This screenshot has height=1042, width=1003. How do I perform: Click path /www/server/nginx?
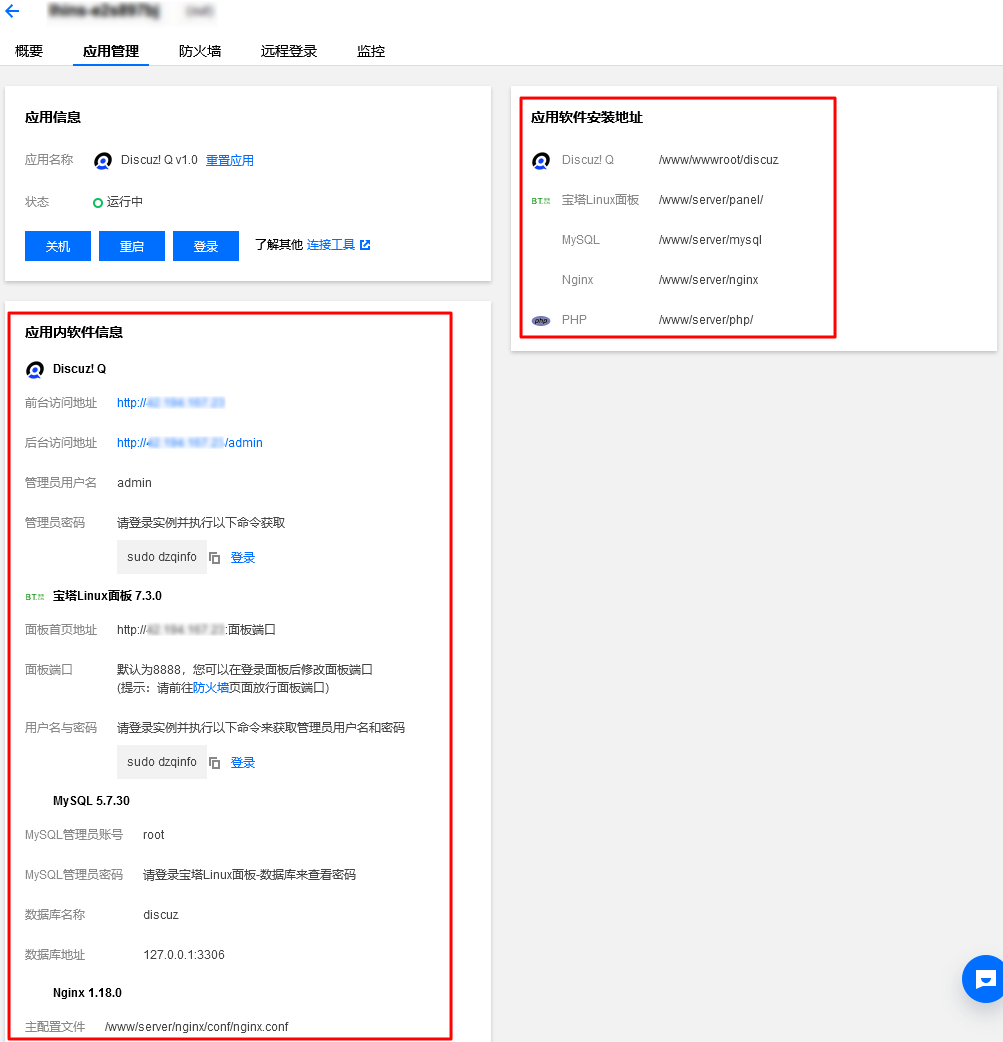point(709,280)
